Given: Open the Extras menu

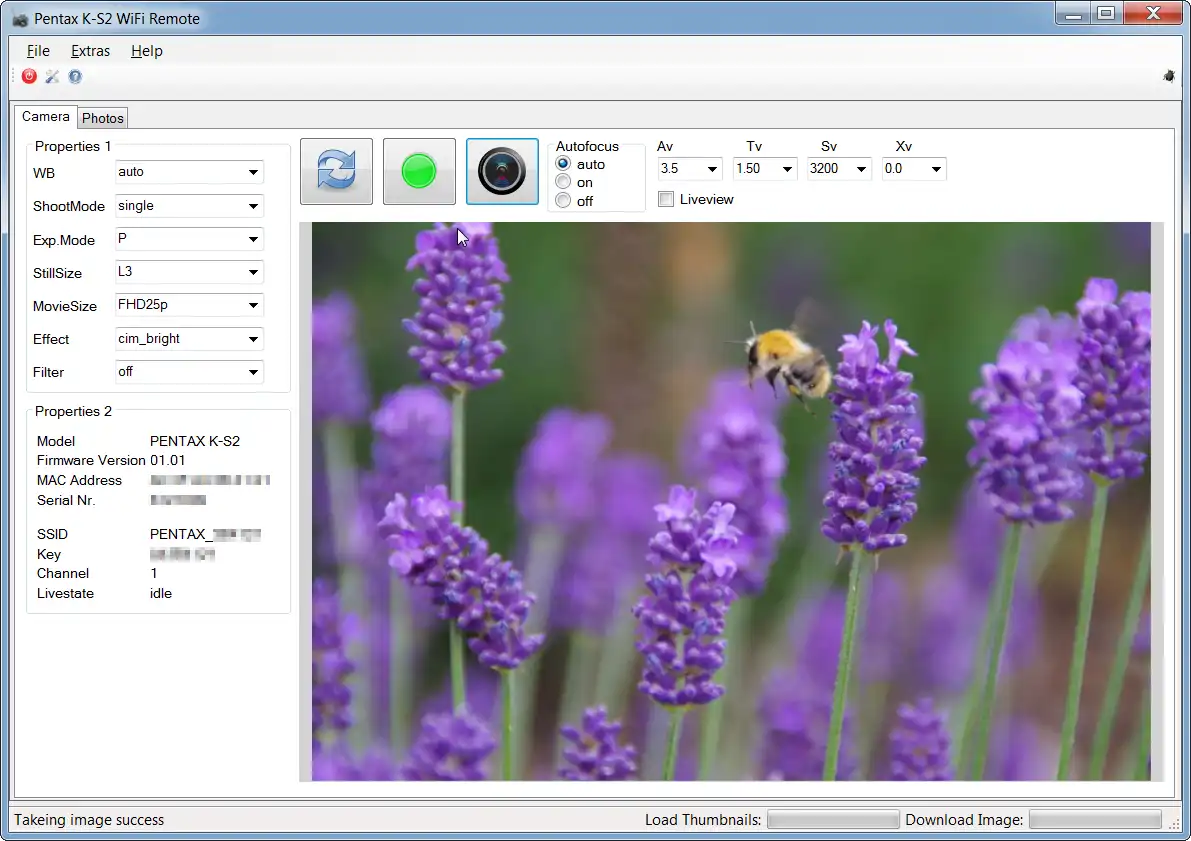Looking at the screenshot, I should 90,51.
